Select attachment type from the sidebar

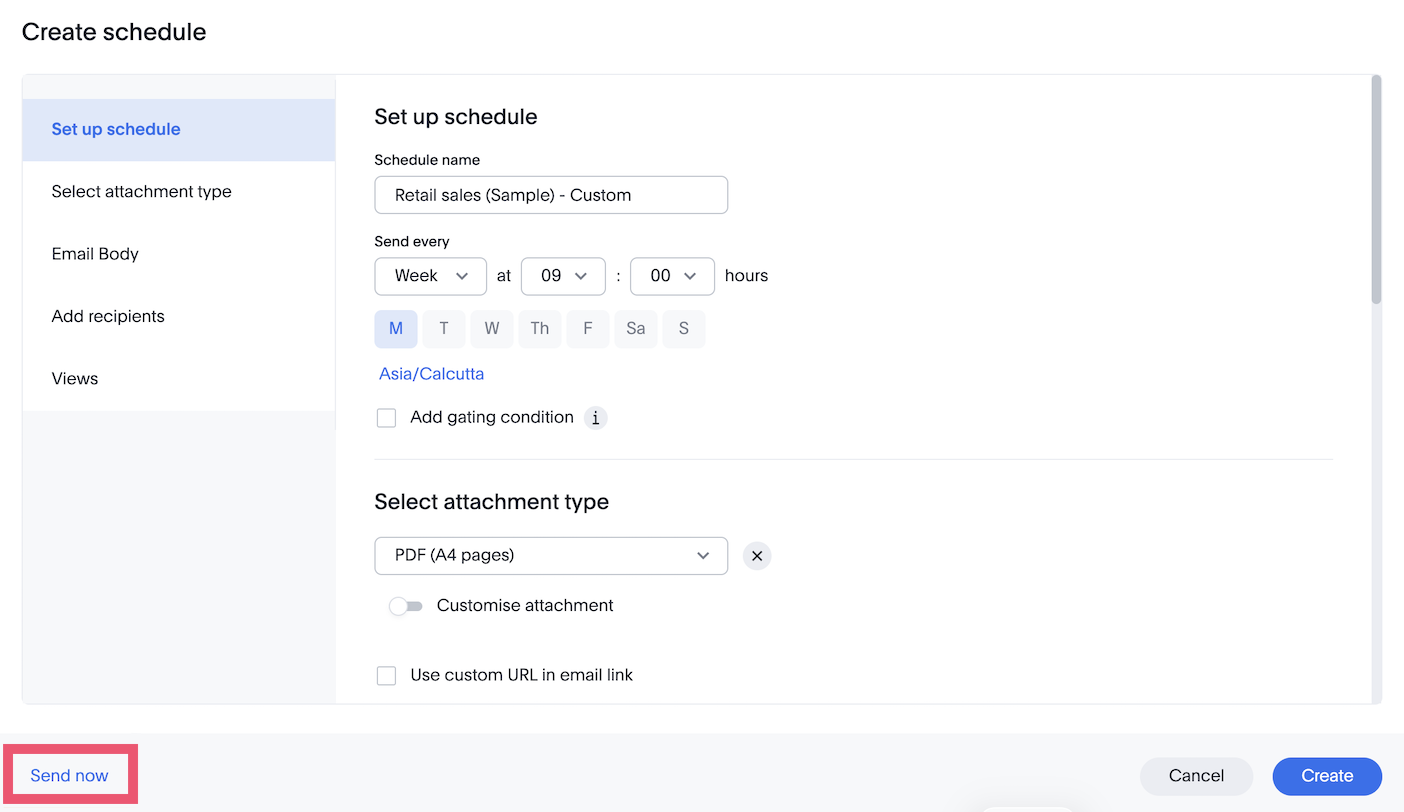(x=141, y=191)
